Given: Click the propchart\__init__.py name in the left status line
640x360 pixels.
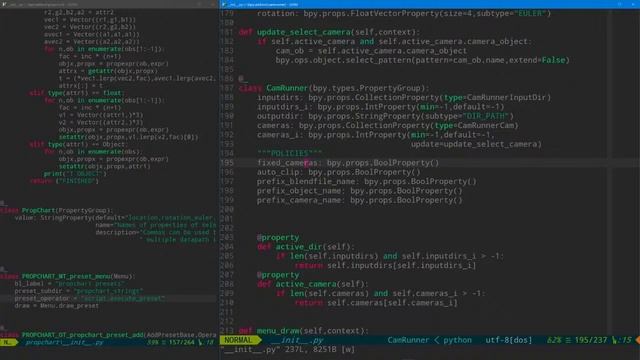Looking at the screenshot, I should (x=65, y=342).
